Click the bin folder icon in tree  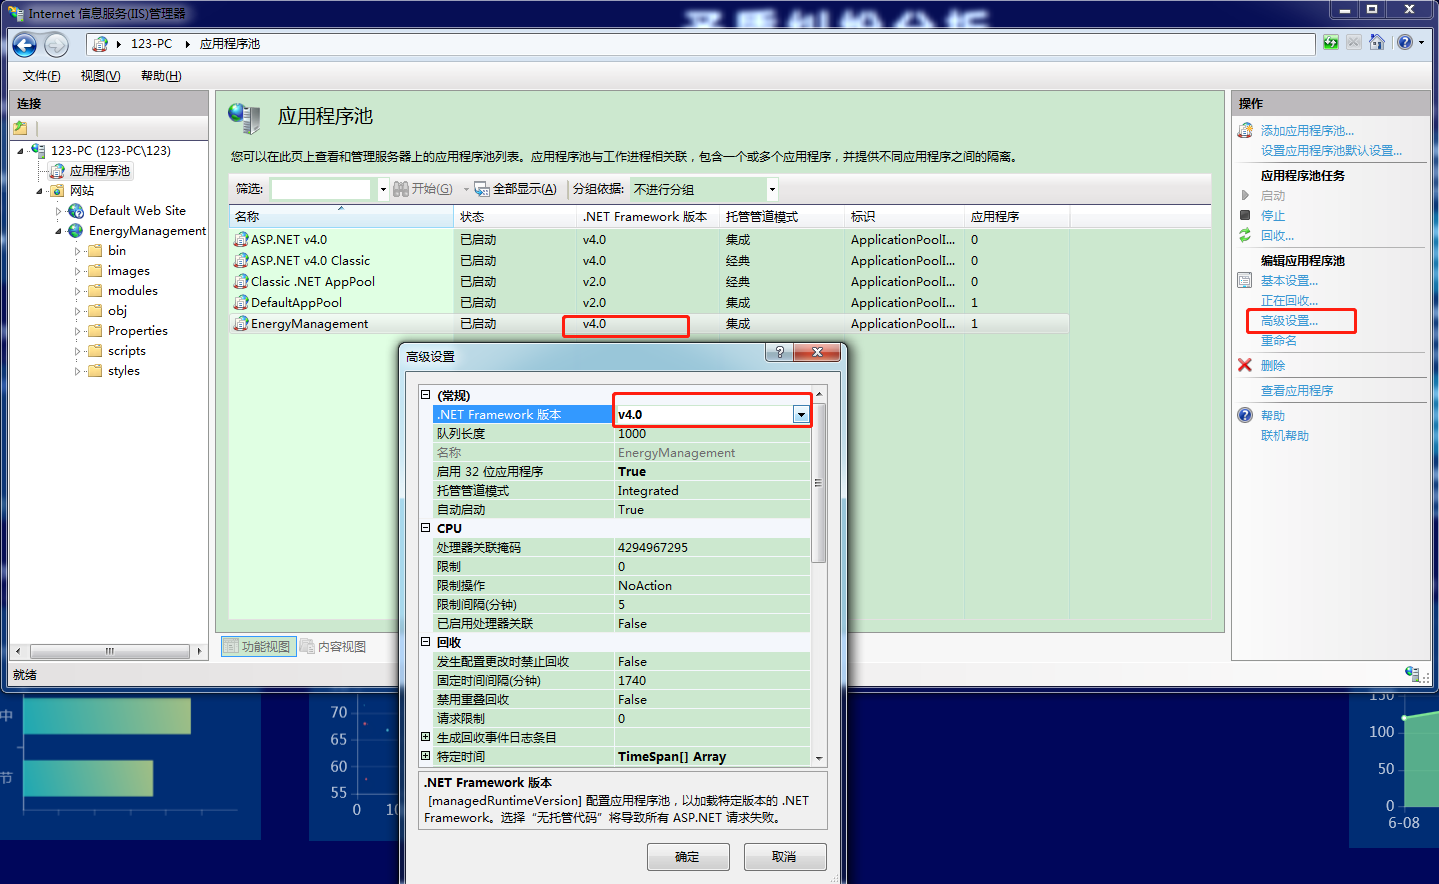pyautogui.click(x=95, y=251)
